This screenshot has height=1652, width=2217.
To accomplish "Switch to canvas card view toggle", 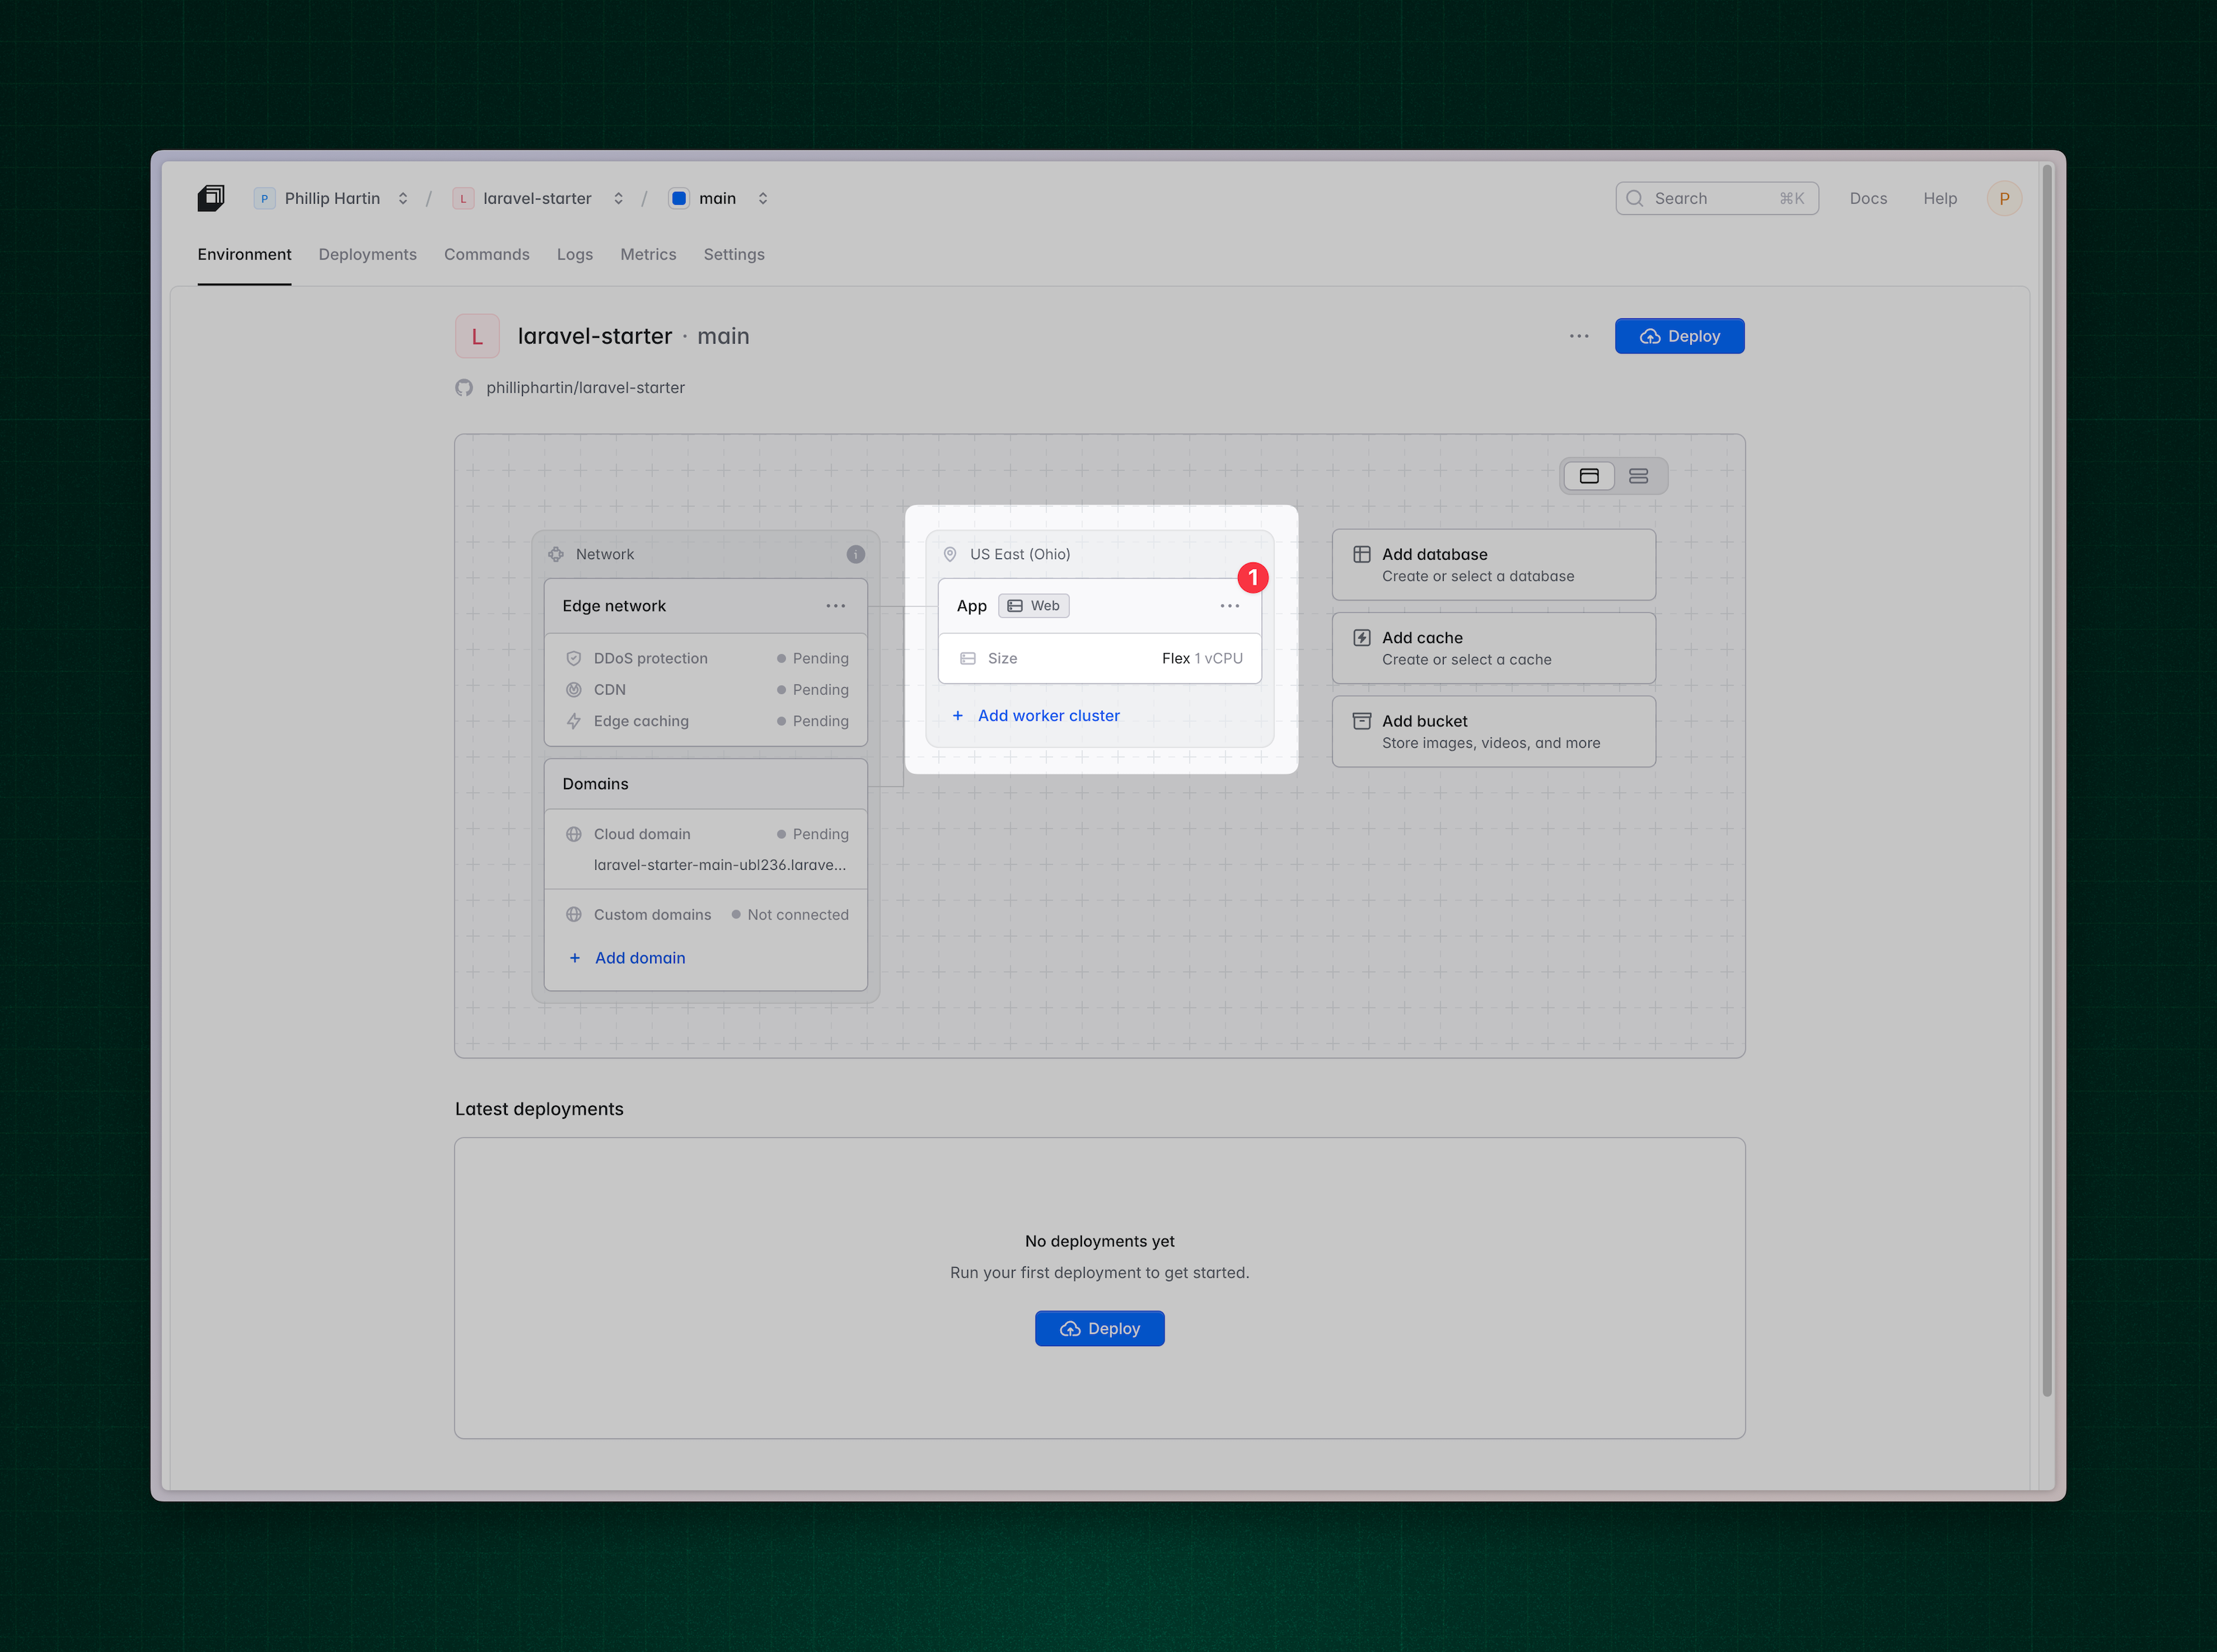I will click(x=1589, y=476).
